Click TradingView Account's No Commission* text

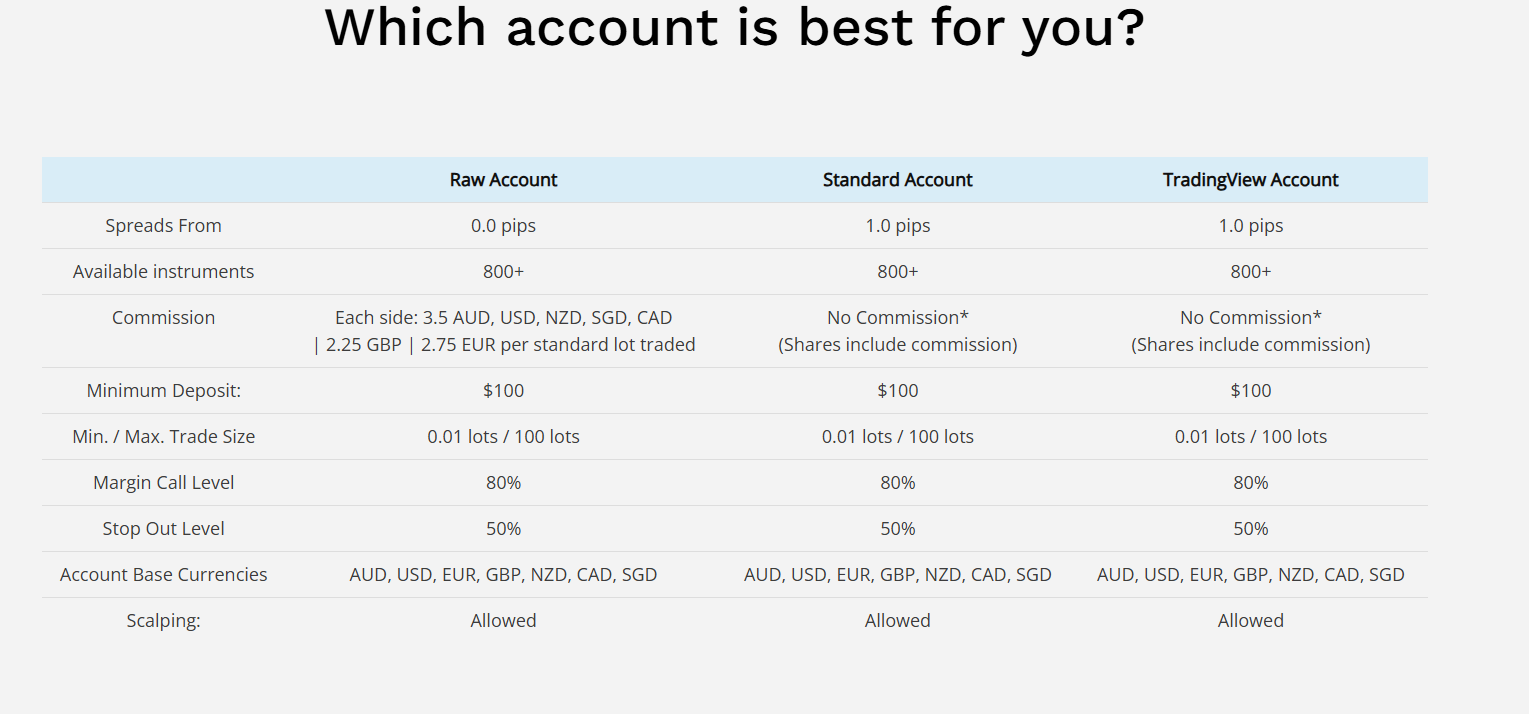tap(1250, 318)
